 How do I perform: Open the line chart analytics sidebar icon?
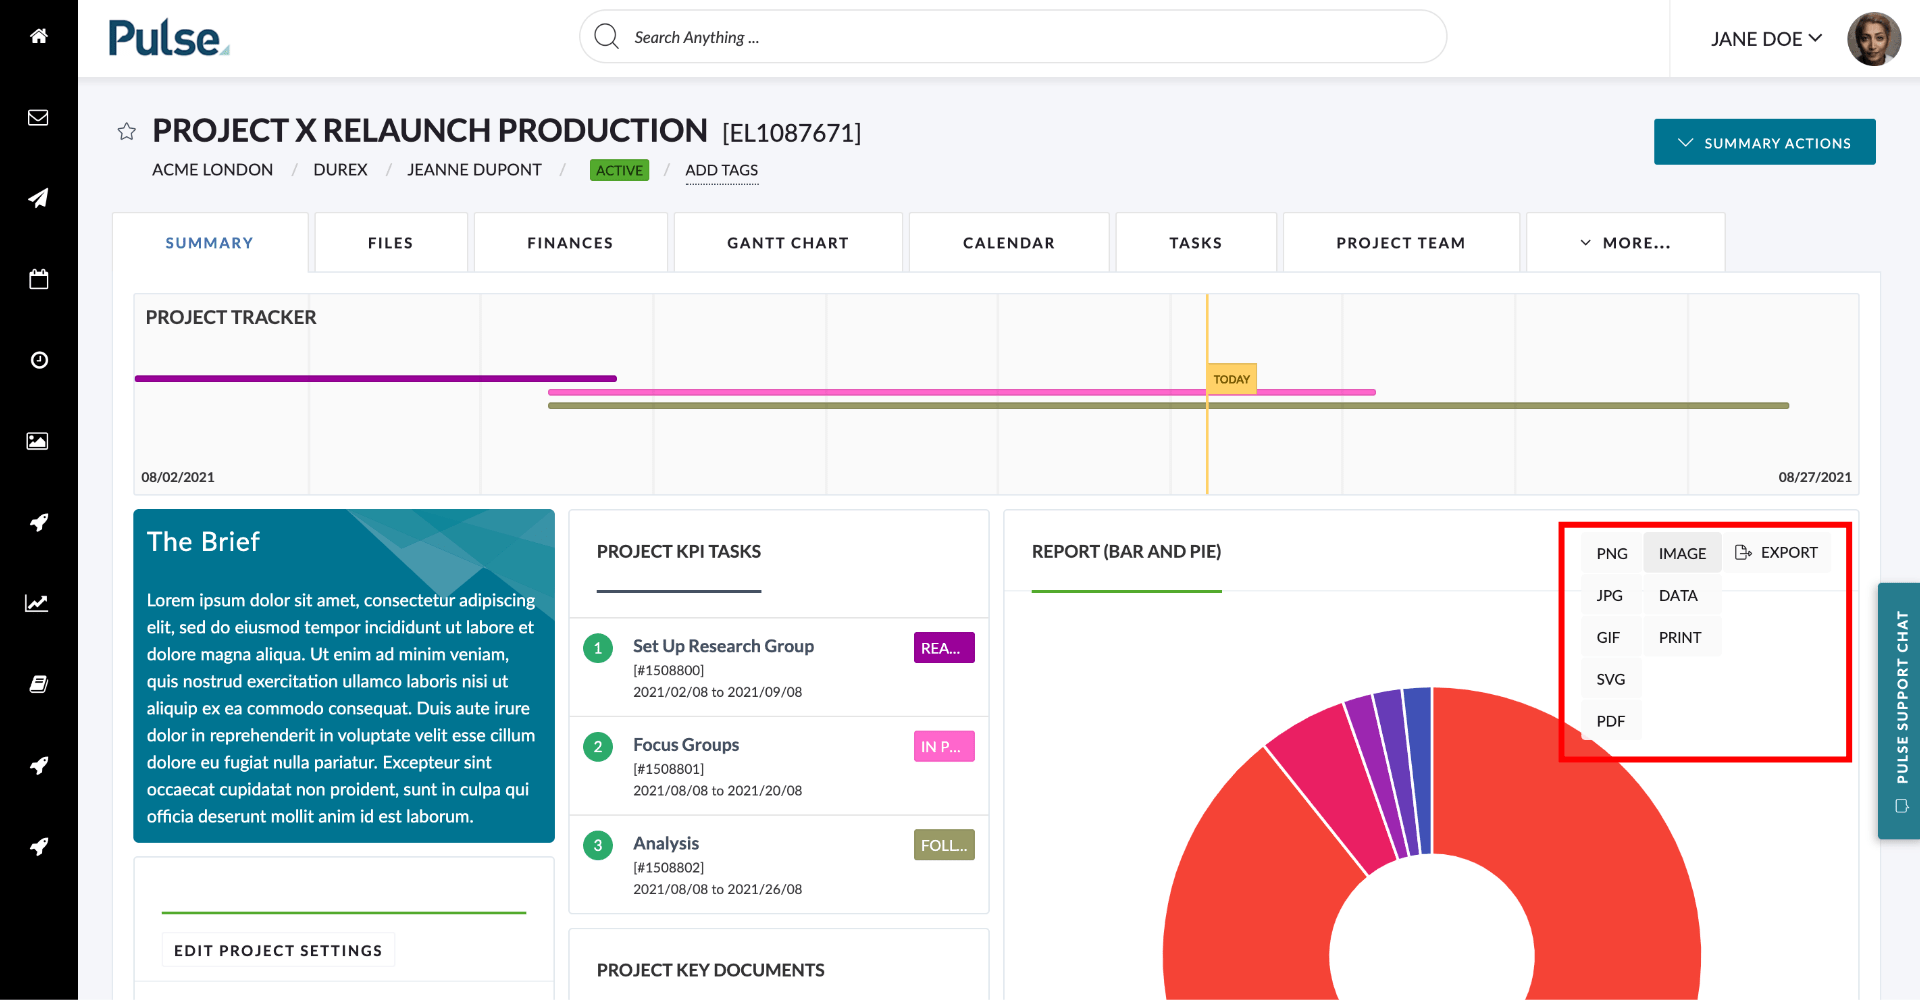pyautogui.click(x=37, y=603)
